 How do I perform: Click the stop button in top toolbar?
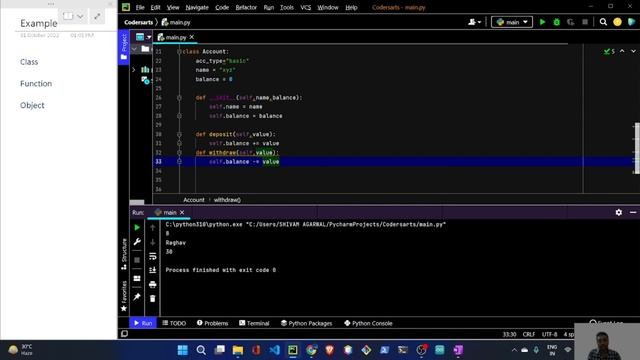[585, 22]
